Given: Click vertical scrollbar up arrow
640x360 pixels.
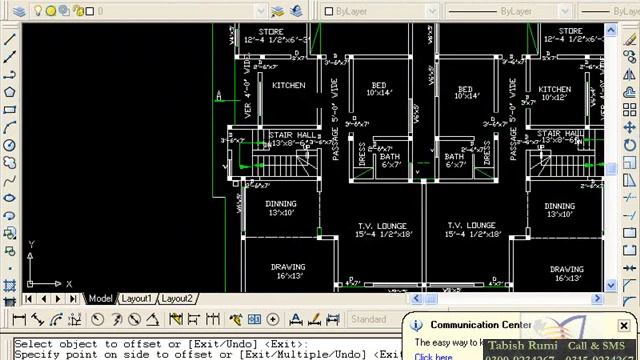Looking at the screenshot, I should pos(611,30).
